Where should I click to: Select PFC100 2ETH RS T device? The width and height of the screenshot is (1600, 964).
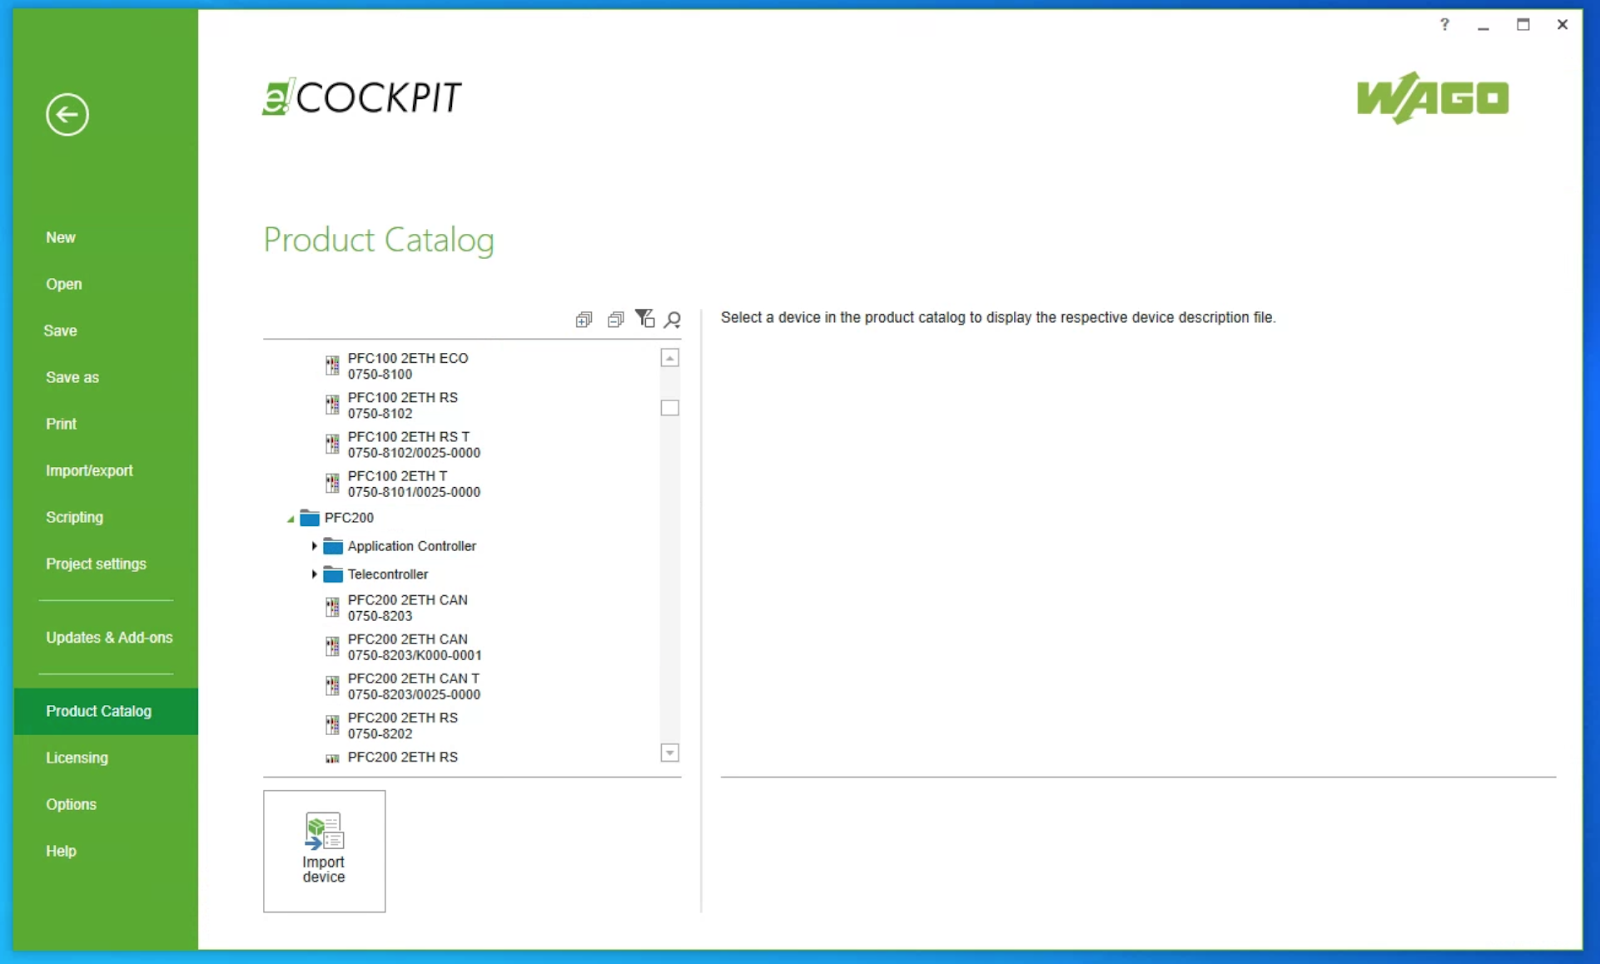[x=414, y=444]
